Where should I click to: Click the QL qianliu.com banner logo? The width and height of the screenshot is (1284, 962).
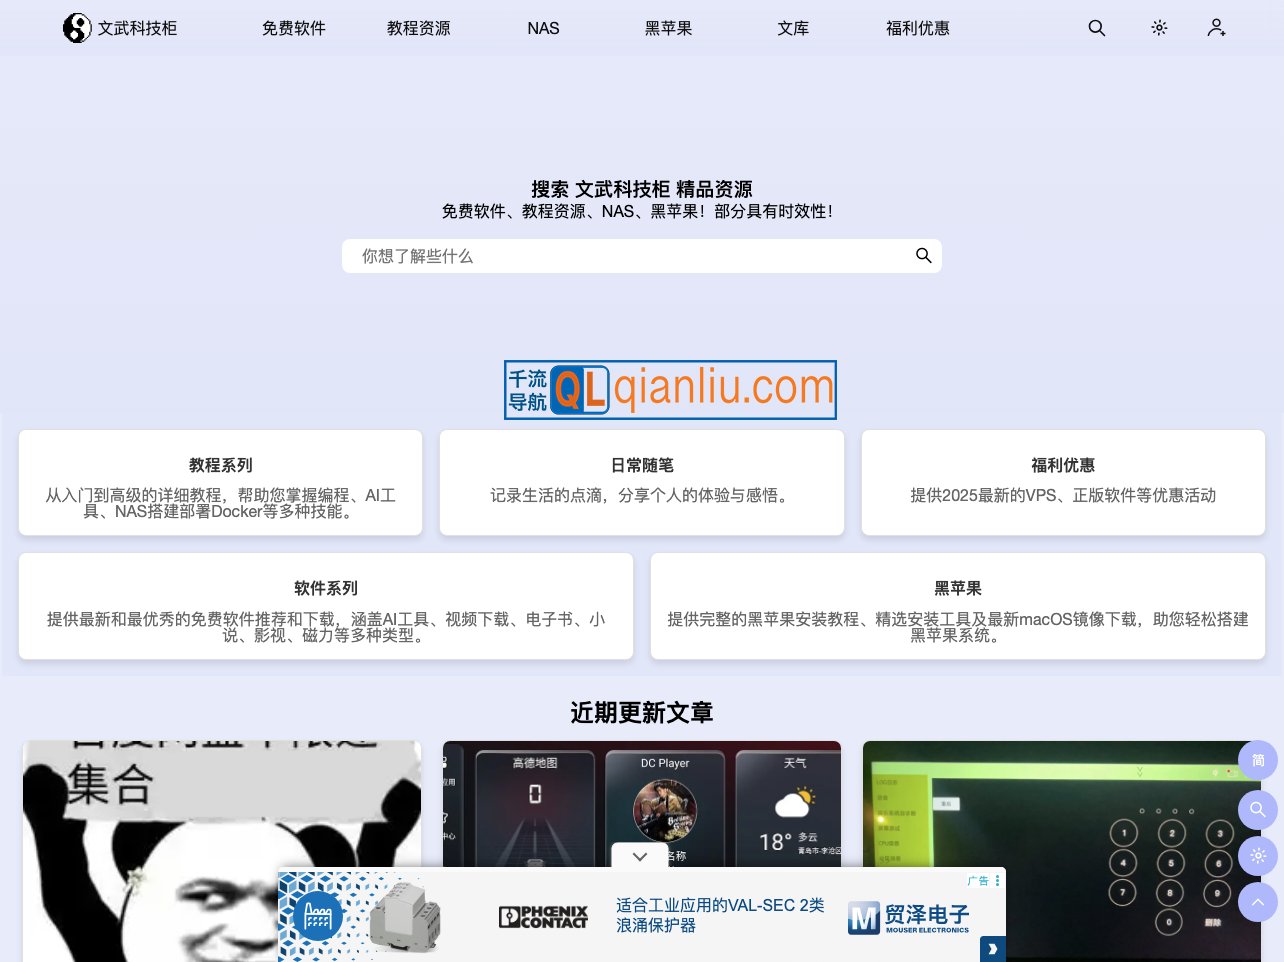tap(670, 389)
